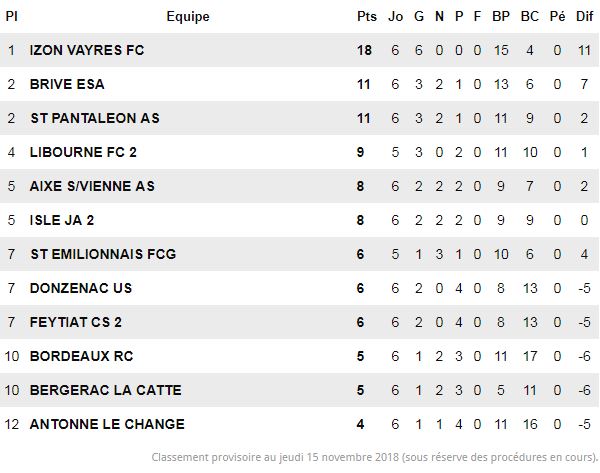This screenshot has width=600, height=473.
Task: Click the Pts column header
Action: 367,16
